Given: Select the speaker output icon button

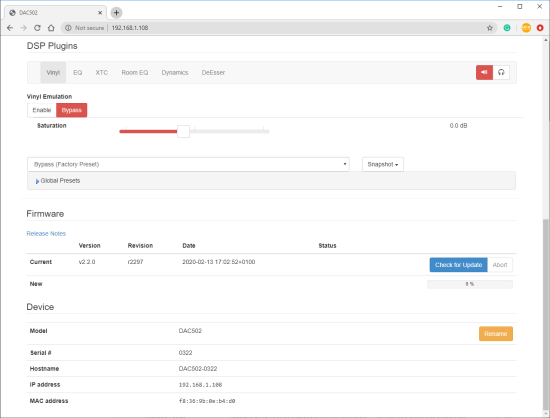Looking at the screenshot, I should pyautogui.click(x=484, y=72).
